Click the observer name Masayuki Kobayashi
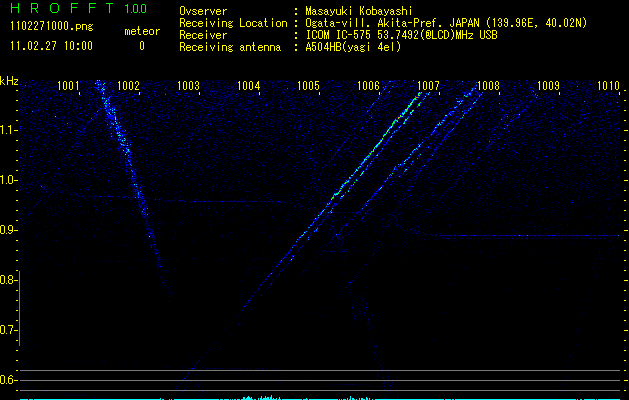Image resolution: width=629 pixels, height=400 pixels. pos(359,11)
